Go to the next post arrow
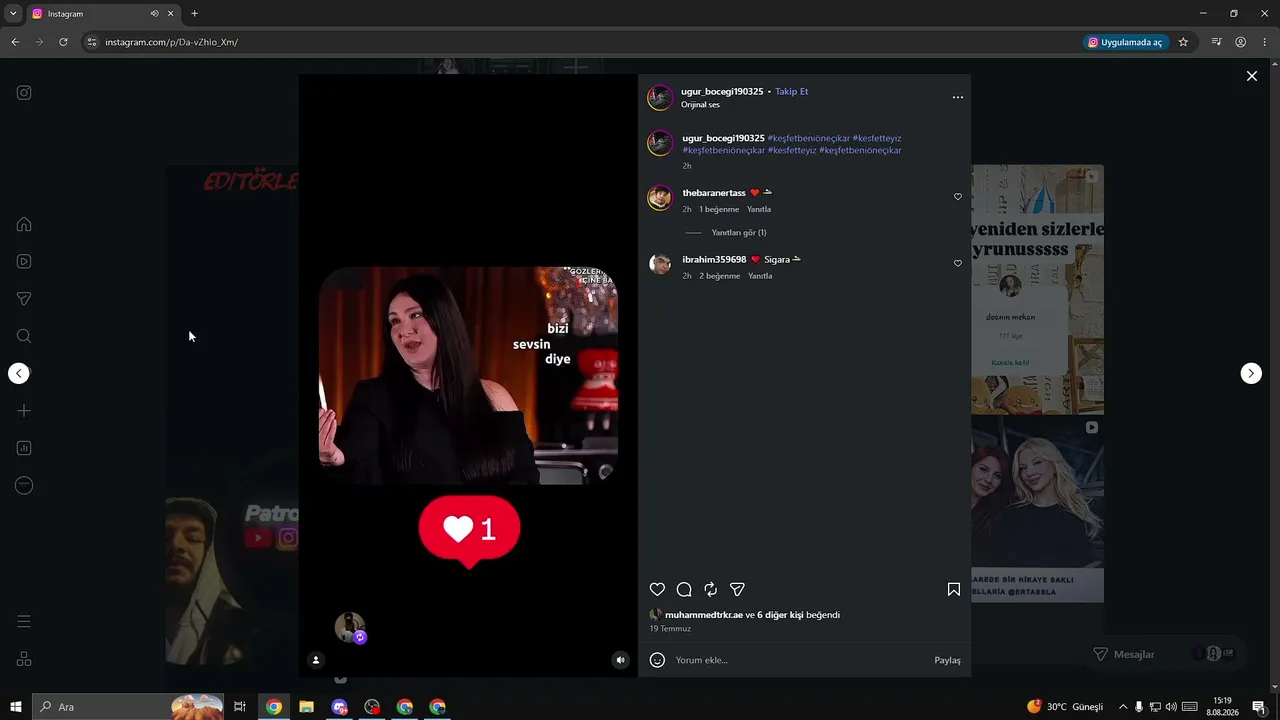 pos(1251,373)
